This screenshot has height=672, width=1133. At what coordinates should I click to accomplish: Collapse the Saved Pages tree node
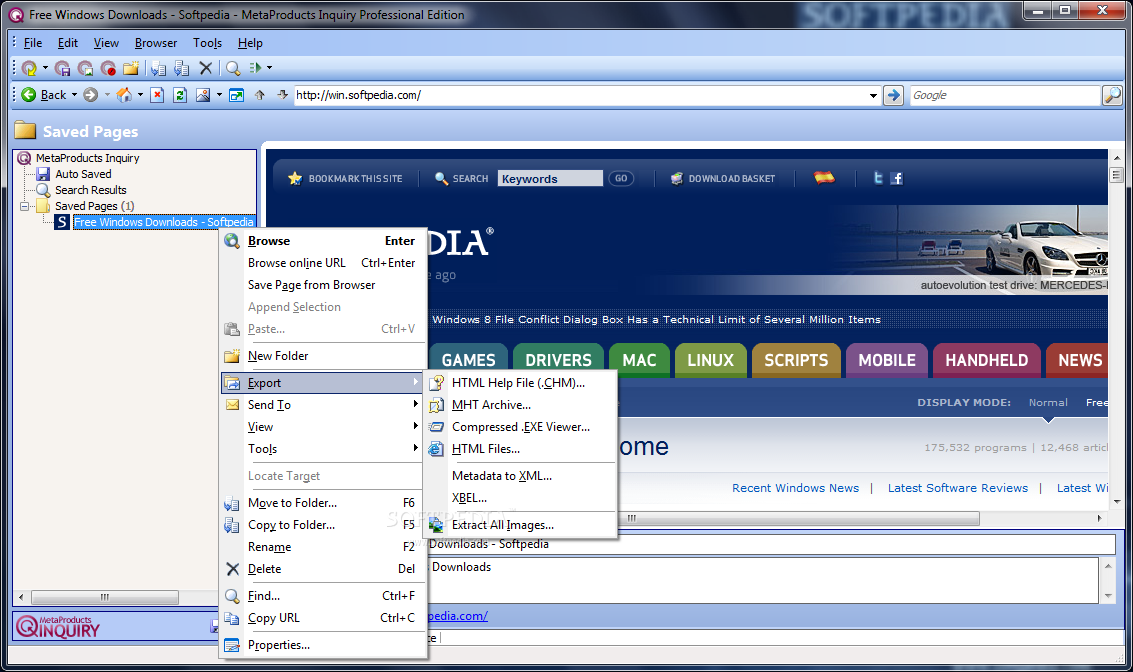[25, 206]
